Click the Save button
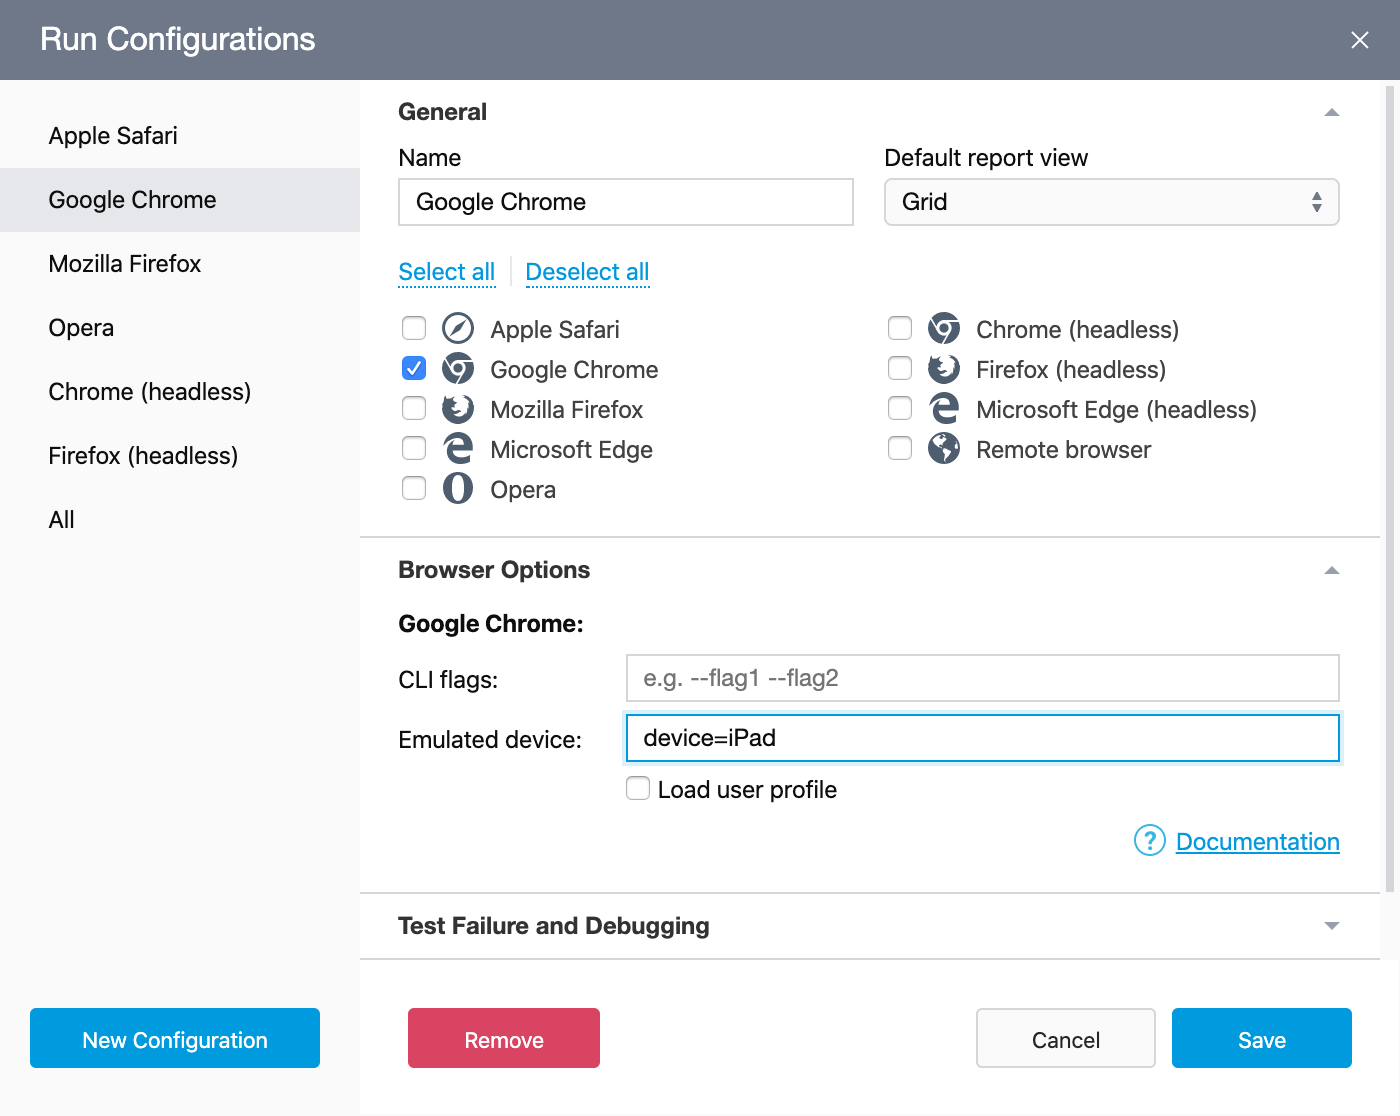This screenshot has width=1400, height=1116. pos(1261,1039)
